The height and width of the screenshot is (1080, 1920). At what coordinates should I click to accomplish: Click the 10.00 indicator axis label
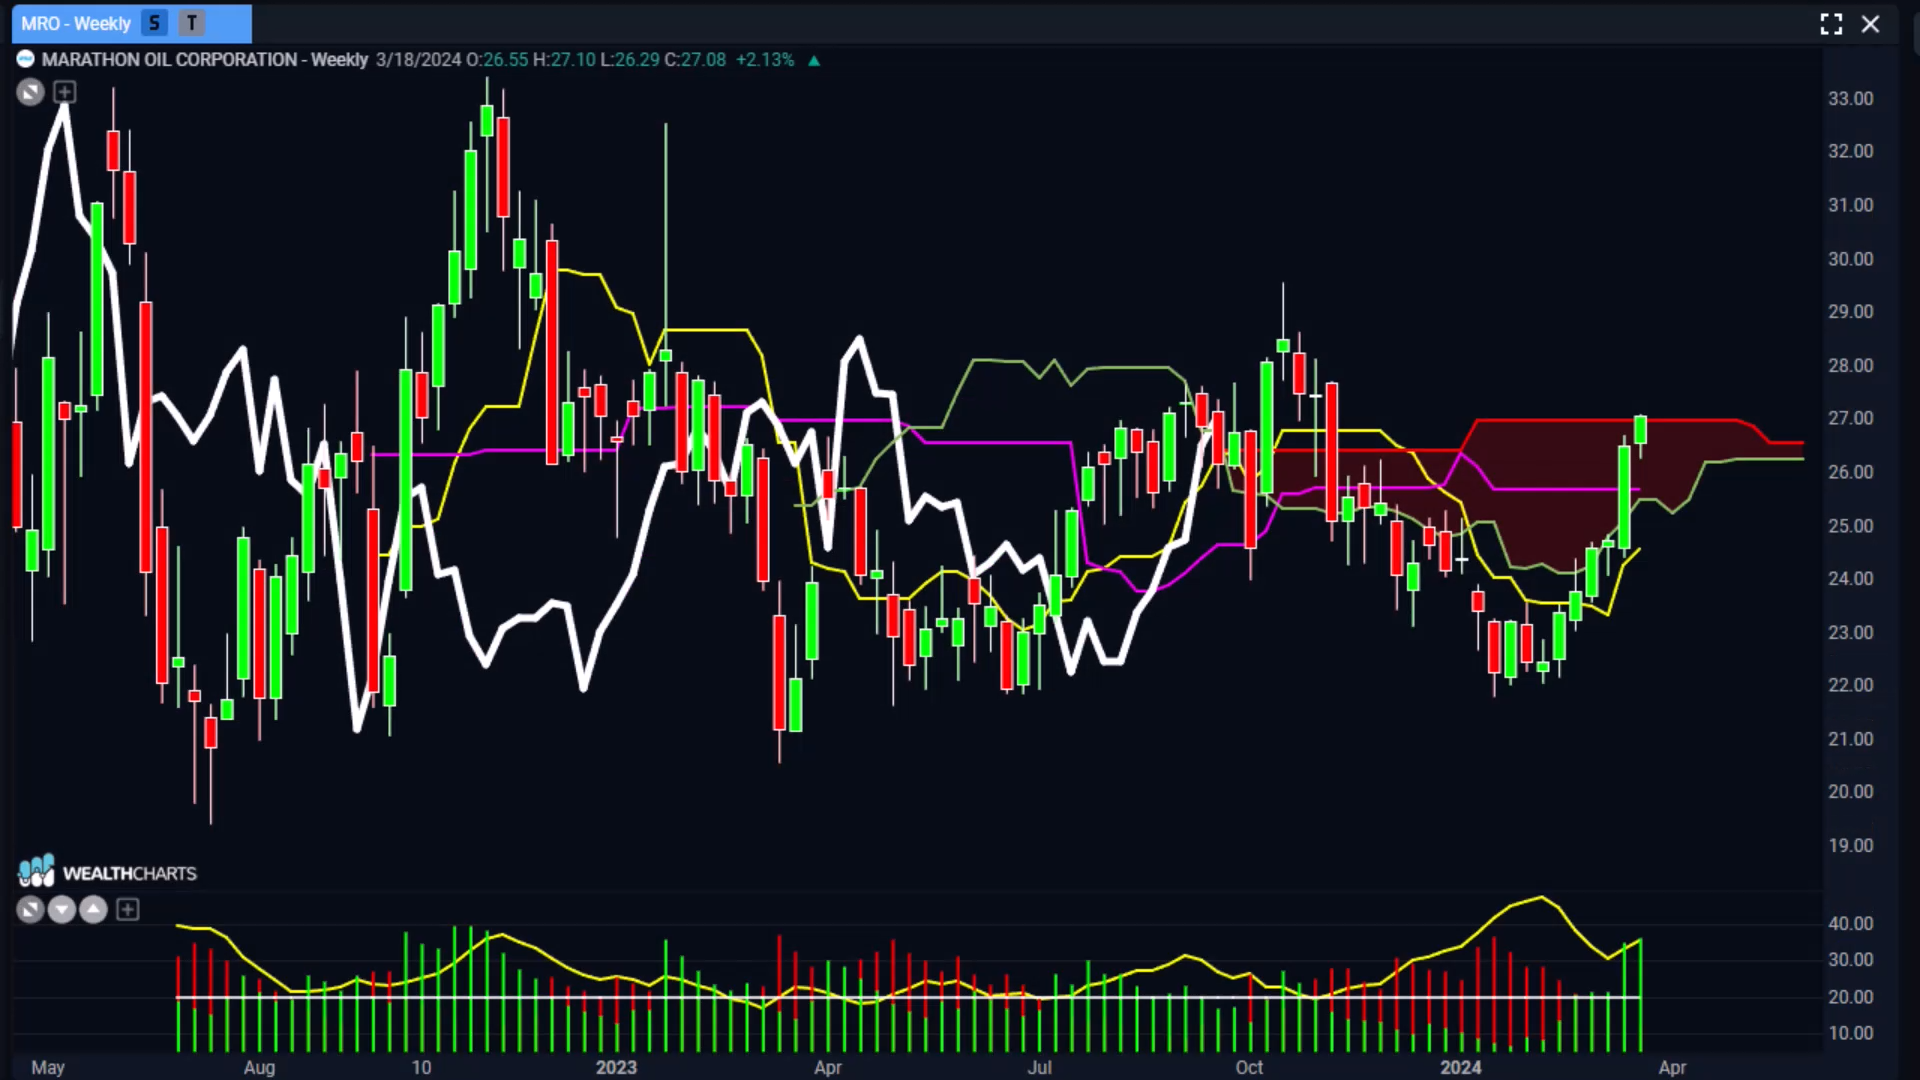(1850, 1033)
